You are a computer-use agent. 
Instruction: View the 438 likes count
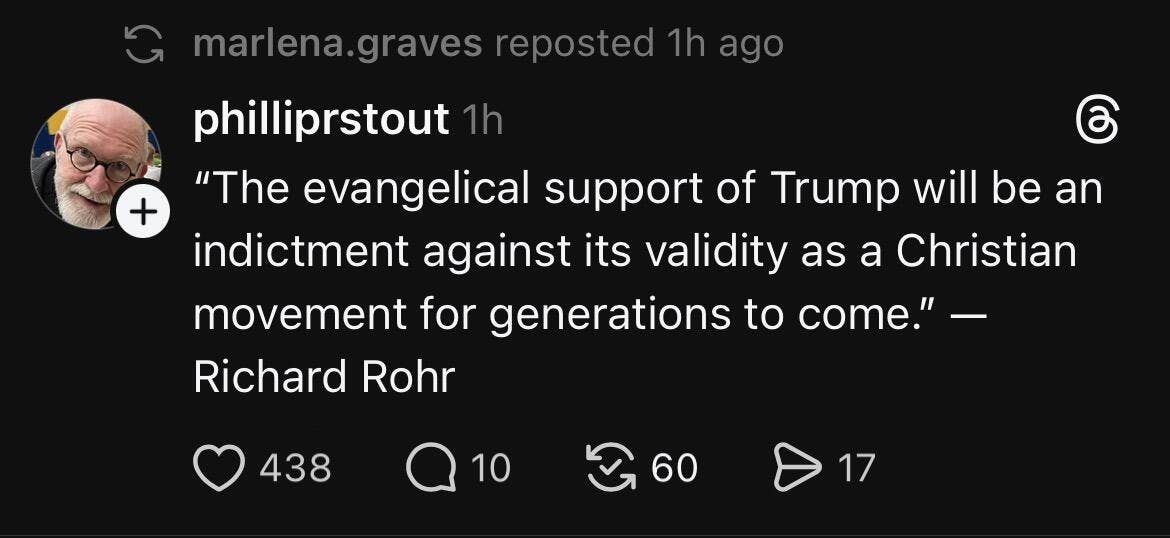pyautogui.click(x=295, y=468)
